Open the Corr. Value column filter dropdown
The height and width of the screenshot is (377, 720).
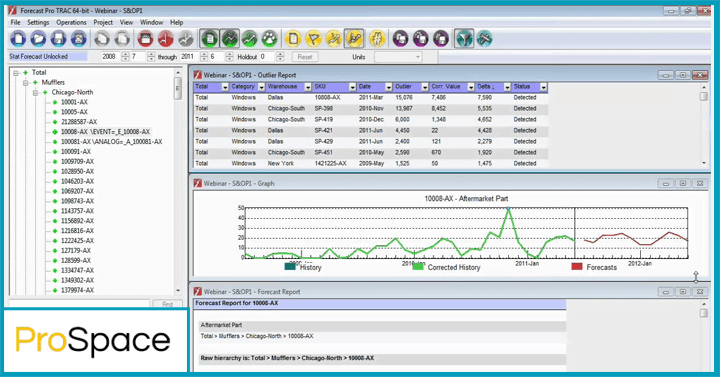(x=471, y=87)
